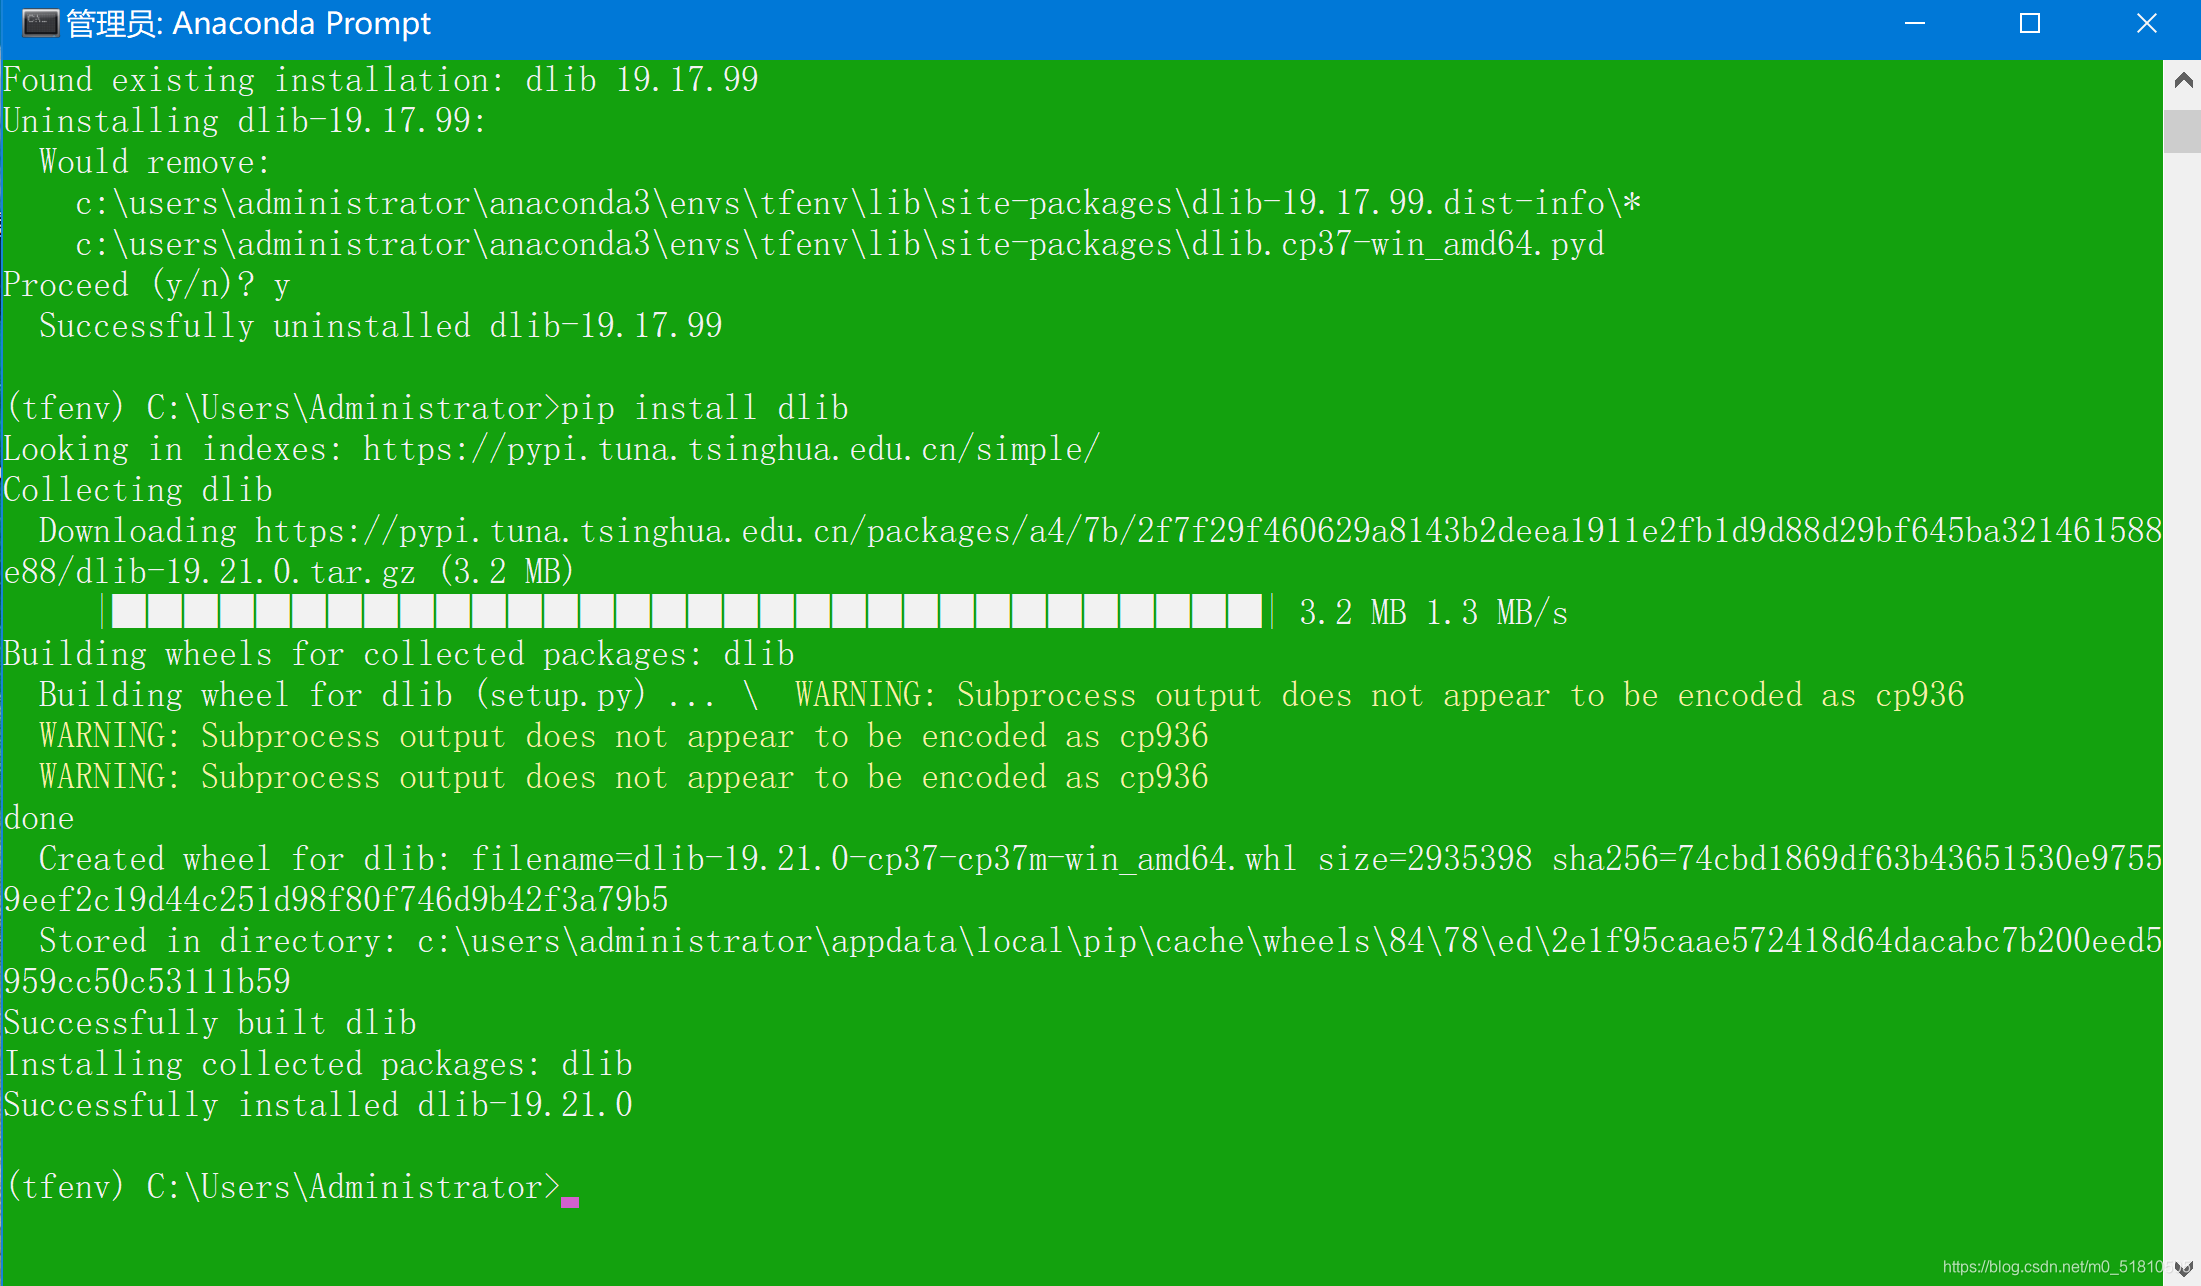Click the Anaconda Prompt title bar icon
2201x1286 pixels.
click(28, 23)
